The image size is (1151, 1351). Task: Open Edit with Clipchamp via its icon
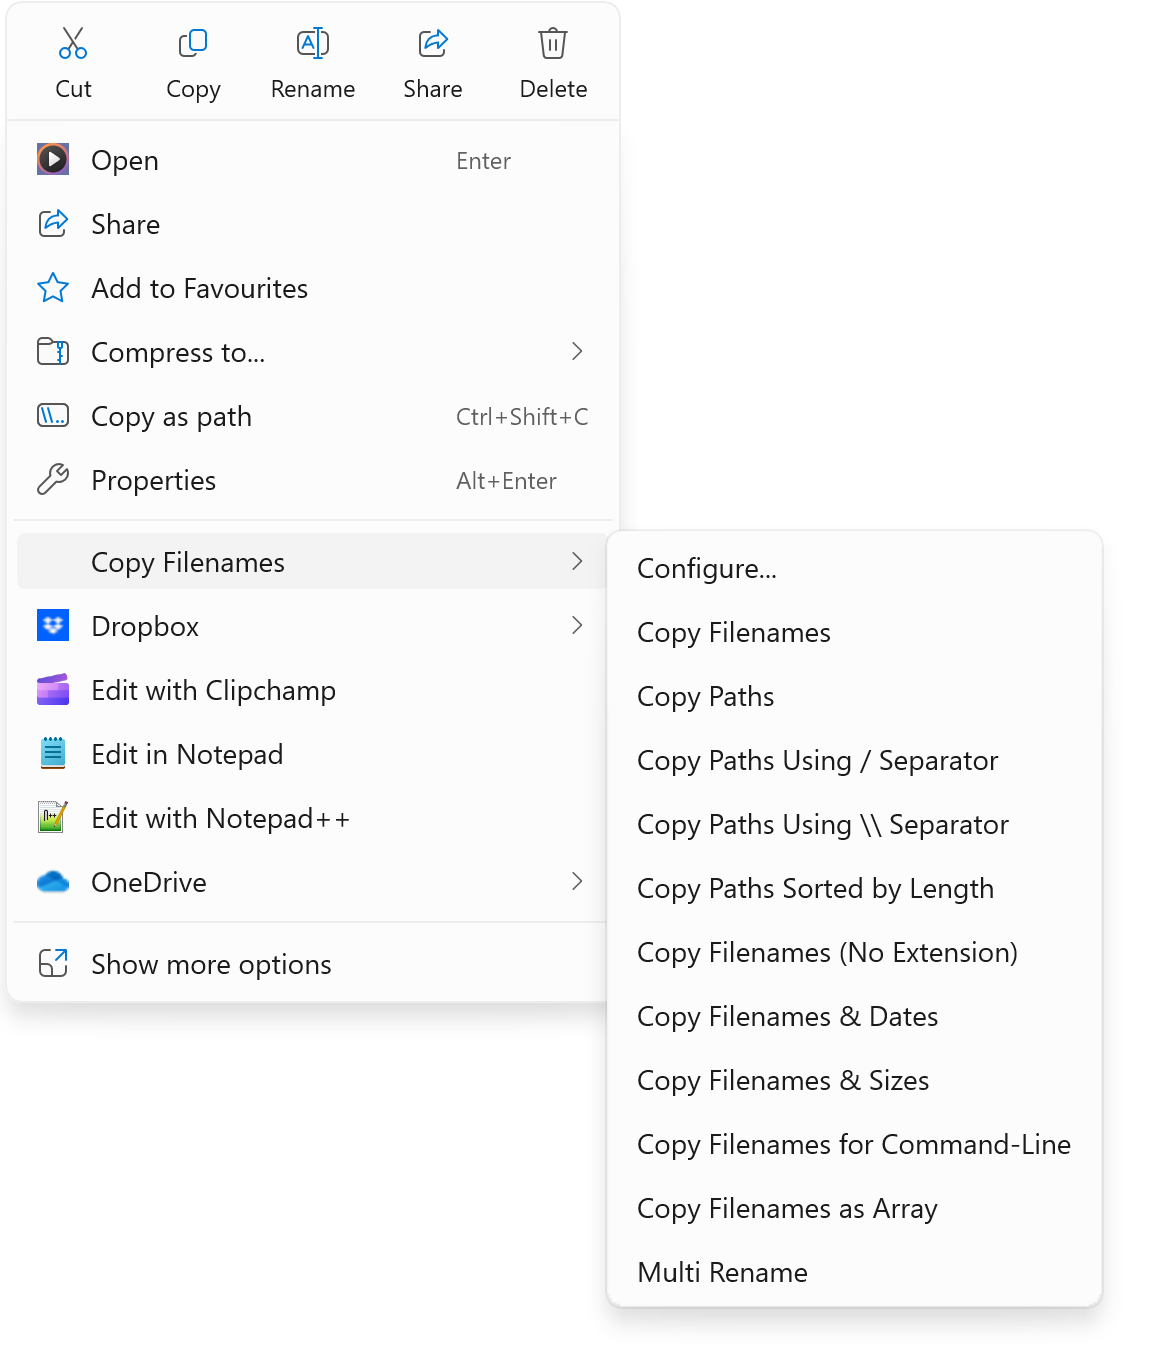tap(52, 689)
